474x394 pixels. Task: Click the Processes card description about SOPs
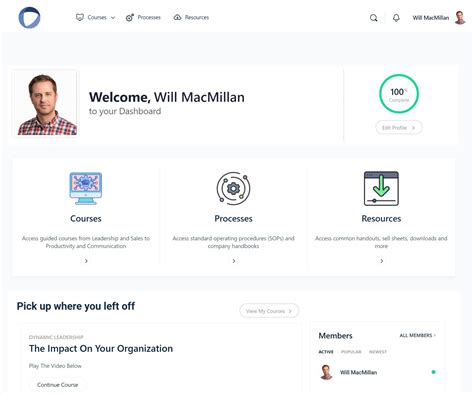point(233,242)
